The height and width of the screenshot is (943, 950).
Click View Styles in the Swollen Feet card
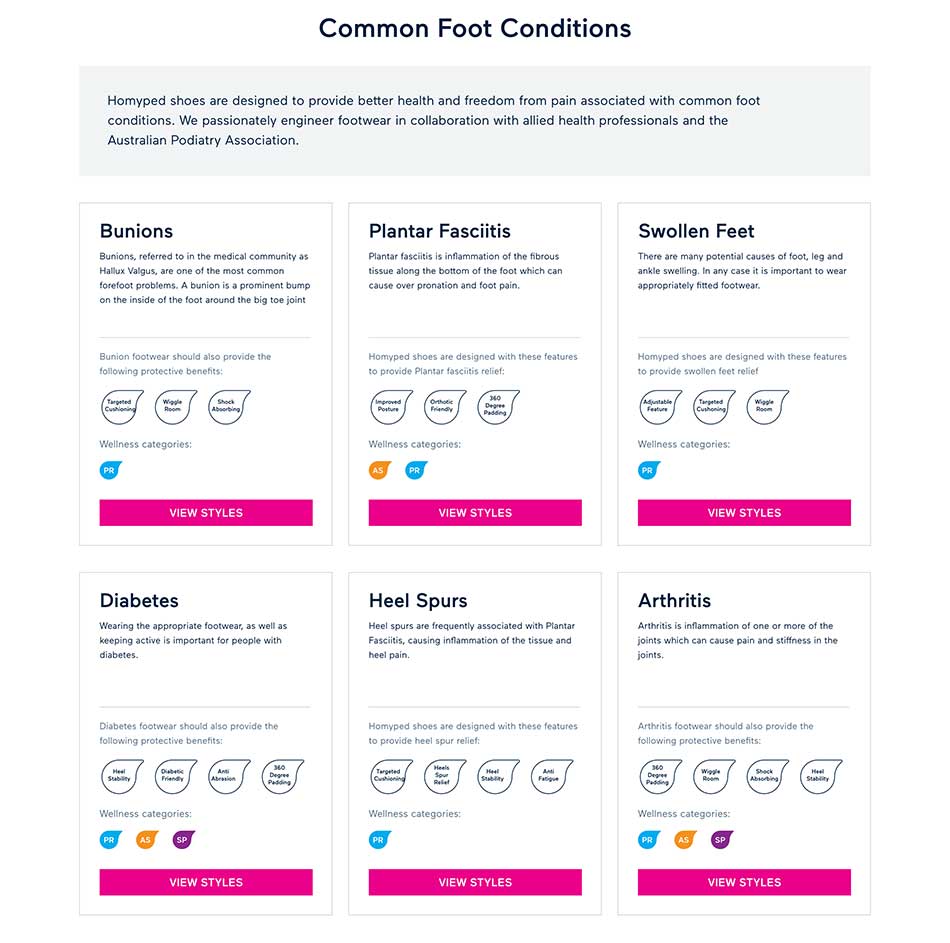[744, 513]
